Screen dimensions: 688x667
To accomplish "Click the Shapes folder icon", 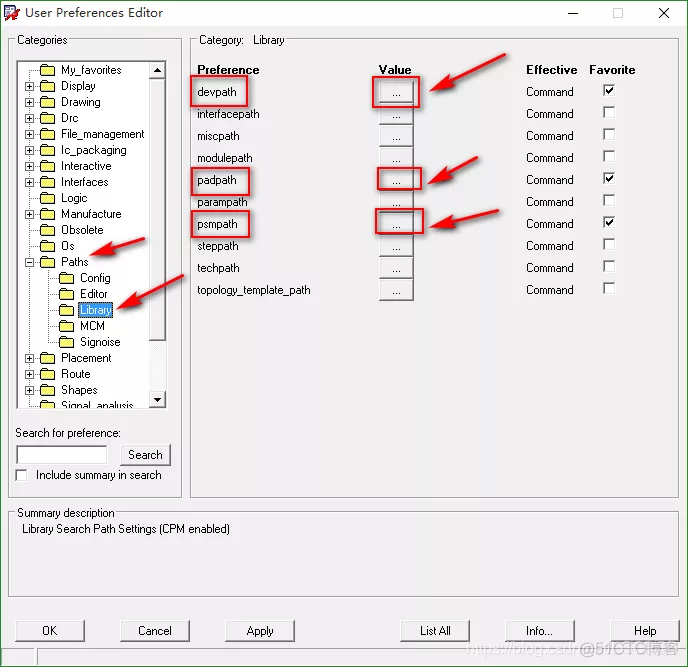I will pyautogui.click(x=47, y=390).
